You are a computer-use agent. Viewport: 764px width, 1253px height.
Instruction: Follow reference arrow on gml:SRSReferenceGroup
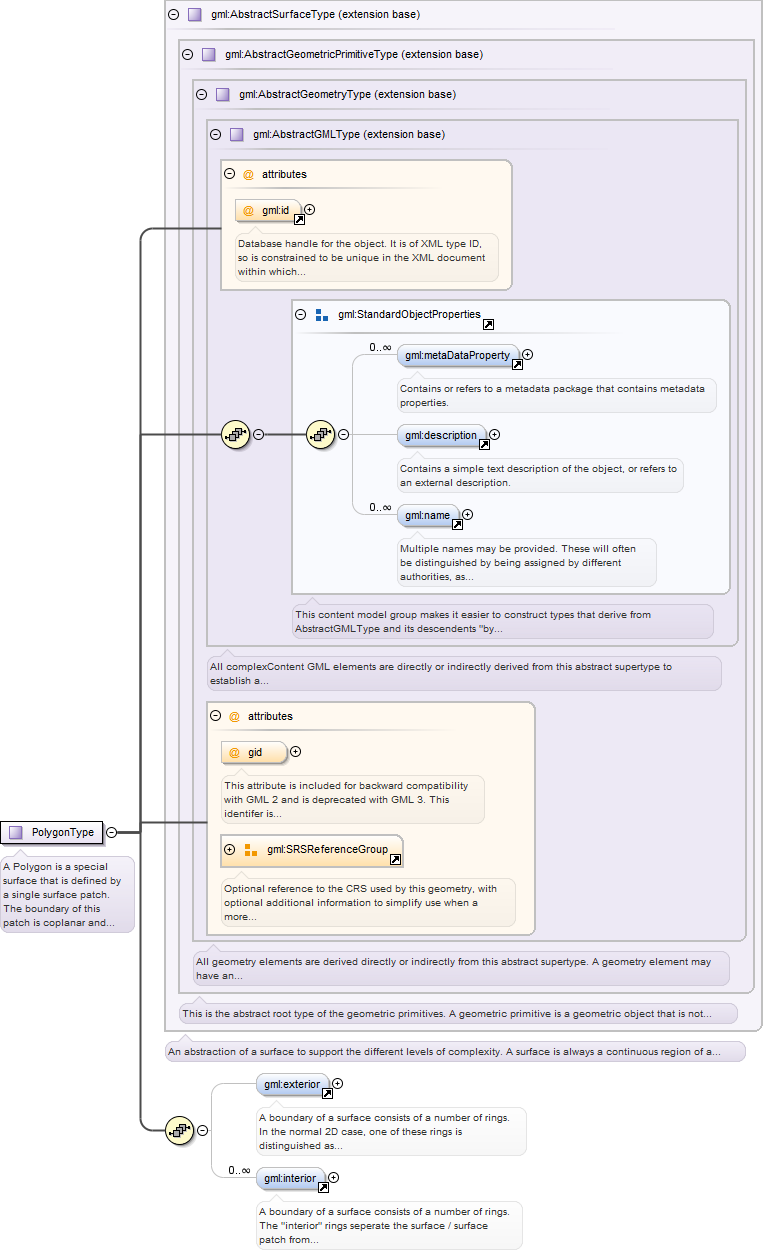tap(395, 860)
